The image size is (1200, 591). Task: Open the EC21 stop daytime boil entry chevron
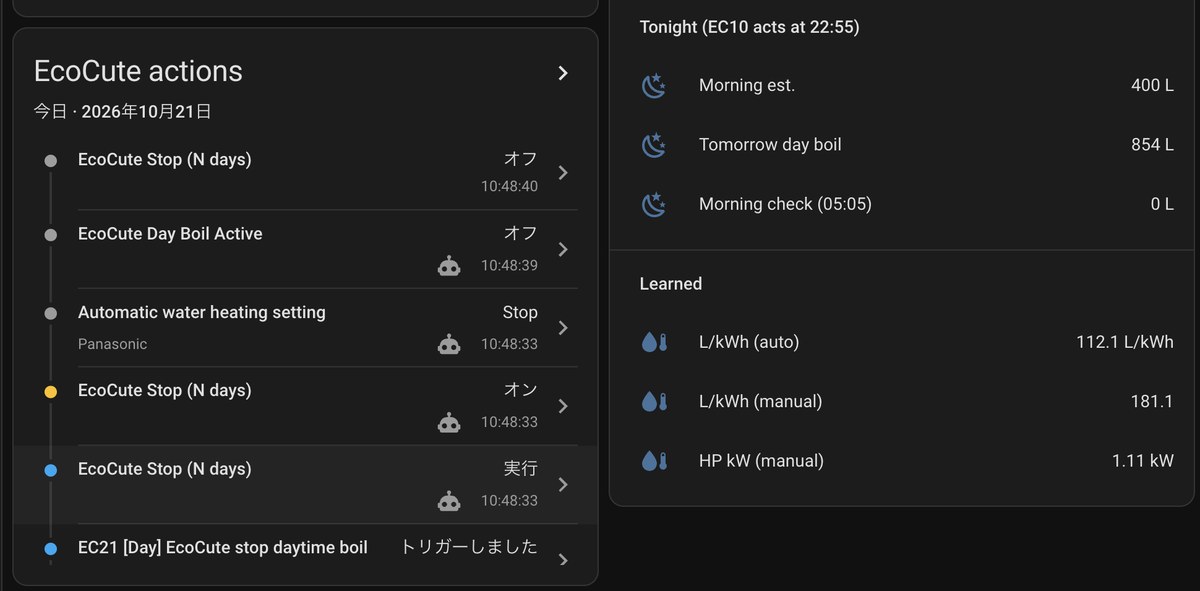[x=563, y=560]
